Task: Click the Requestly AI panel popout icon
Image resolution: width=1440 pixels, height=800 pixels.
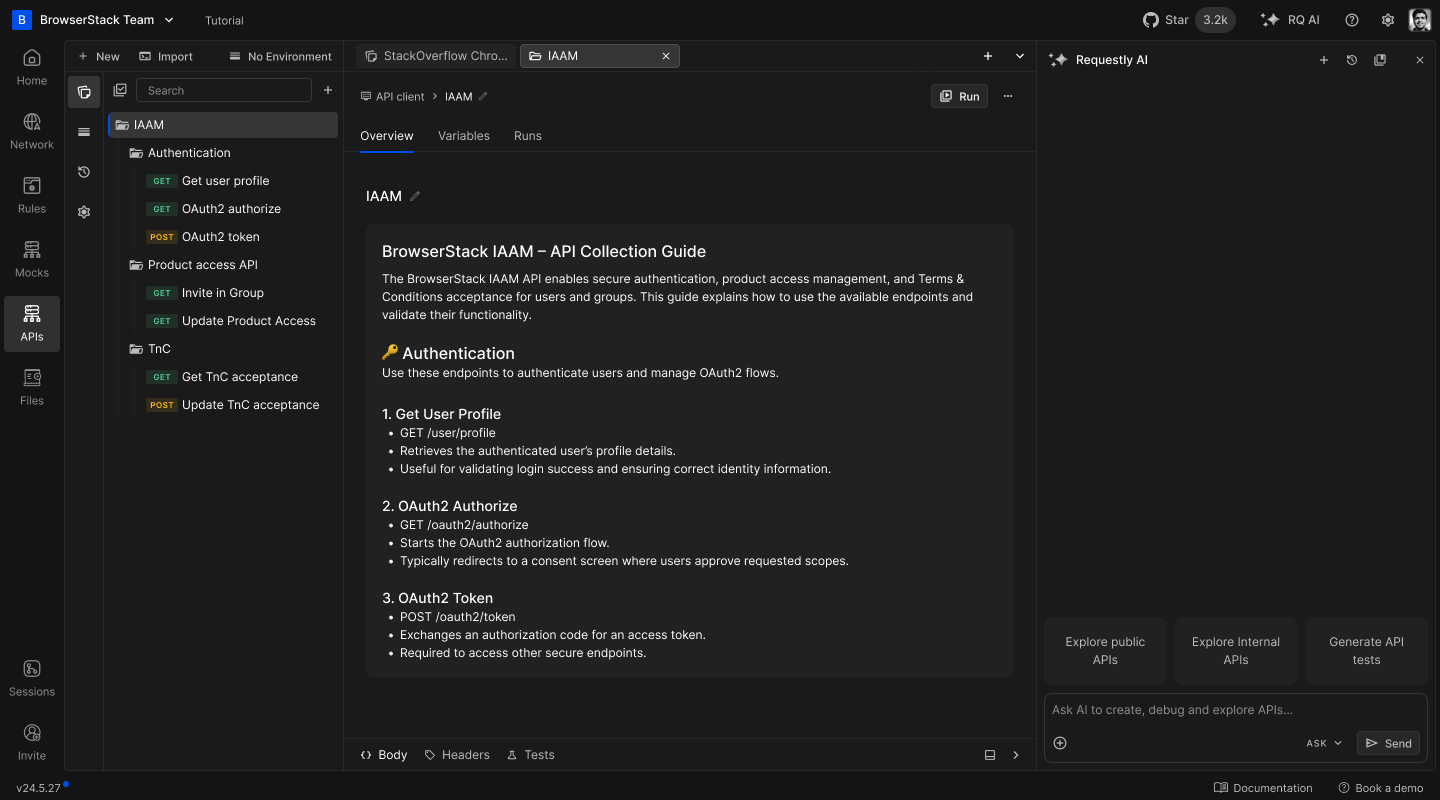Action: click(x=1380, y=60)
